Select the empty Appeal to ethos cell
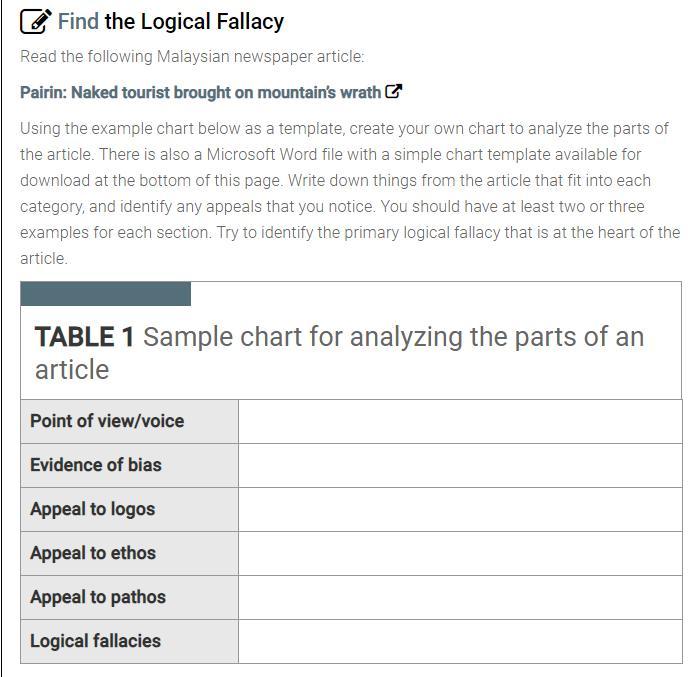Viewport: 695px width, 677px height. point(460,553)
